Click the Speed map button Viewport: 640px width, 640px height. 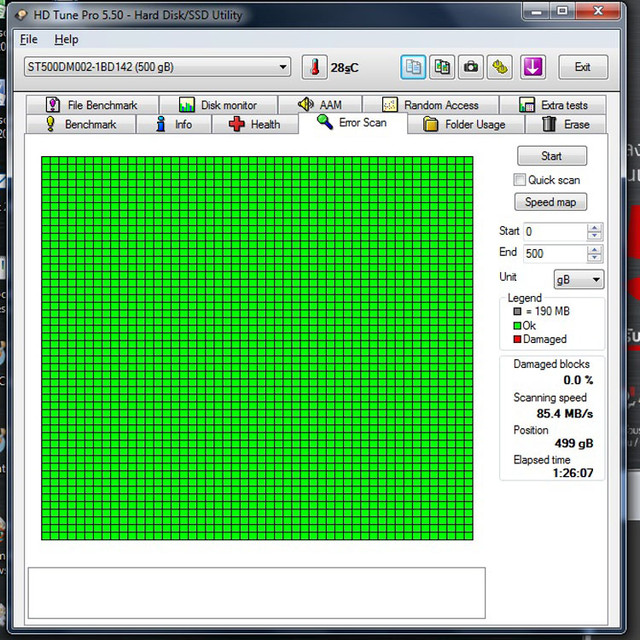(550, 202)
